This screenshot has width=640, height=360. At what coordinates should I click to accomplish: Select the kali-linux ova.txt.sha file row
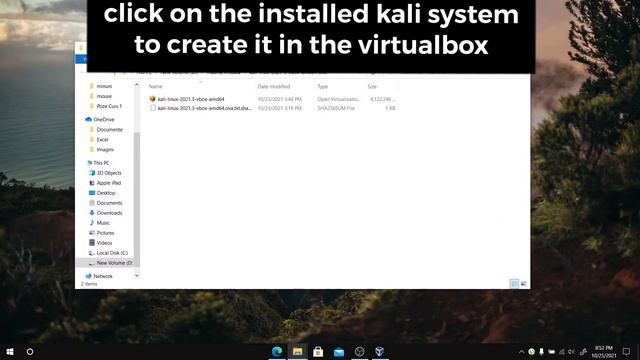pyautogui.click(x=272, y=108)
